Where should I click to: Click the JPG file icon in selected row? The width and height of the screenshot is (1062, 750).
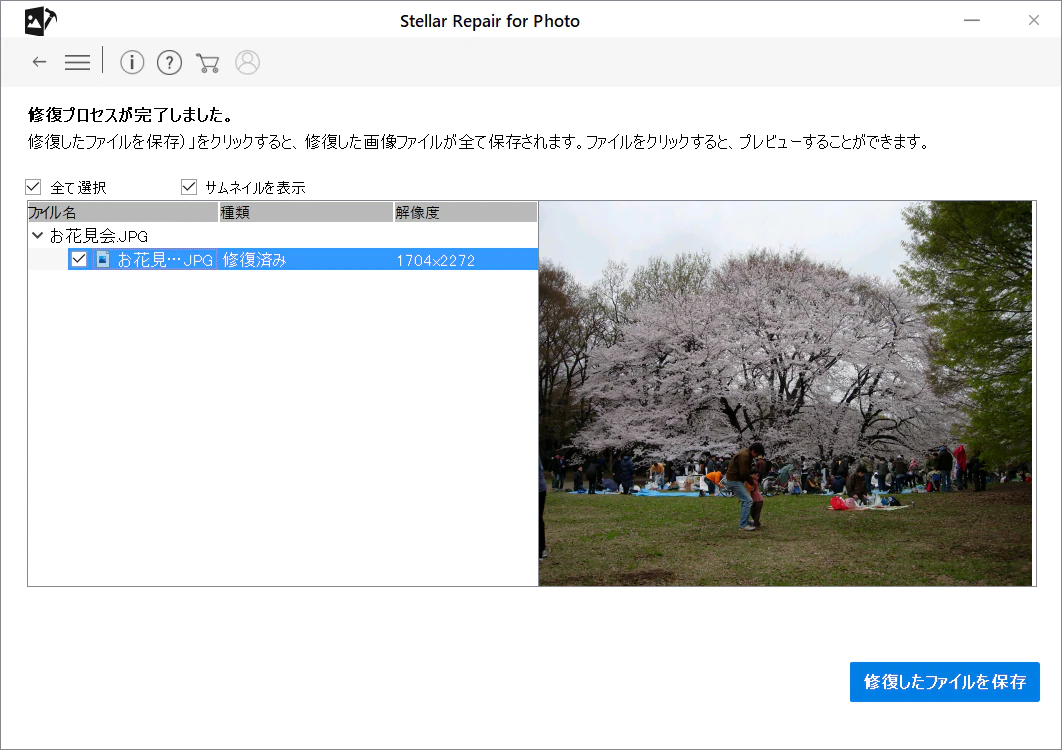pos(103,259)
